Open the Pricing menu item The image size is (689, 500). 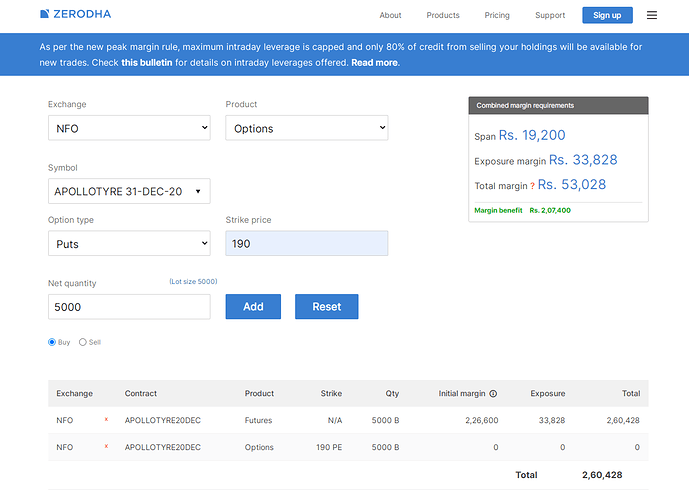coord(497,15)
